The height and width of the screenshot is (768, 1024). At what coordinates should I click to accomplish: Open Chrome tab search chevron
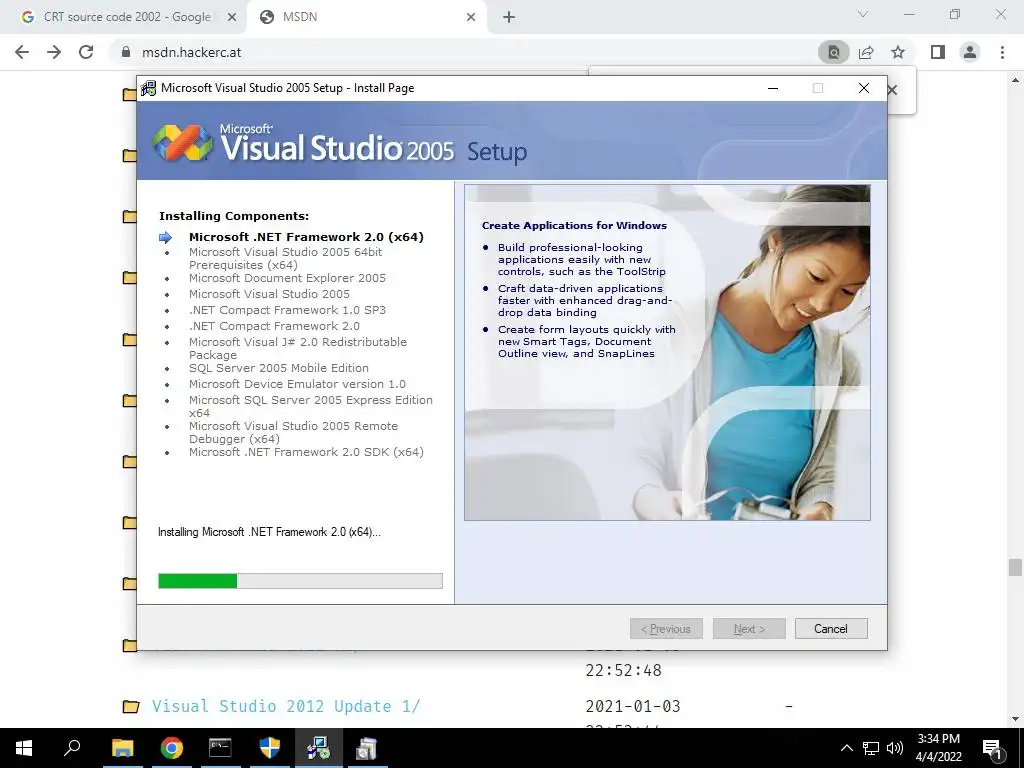pyautogui.click(x=863, y=14)
